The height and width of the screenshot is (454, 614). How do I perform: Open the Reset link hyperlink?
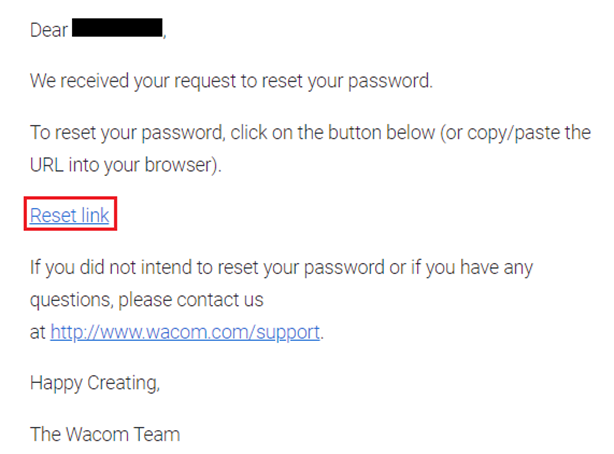(70, 215)
